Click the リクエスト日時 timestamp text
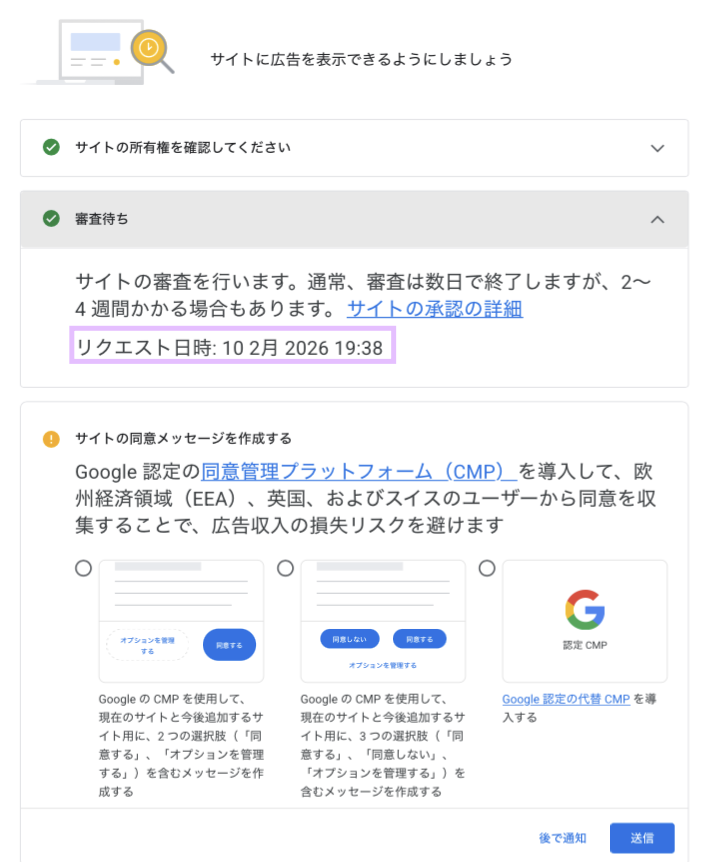Viewport: 713px width, 862px height. (x=230, y=347)
